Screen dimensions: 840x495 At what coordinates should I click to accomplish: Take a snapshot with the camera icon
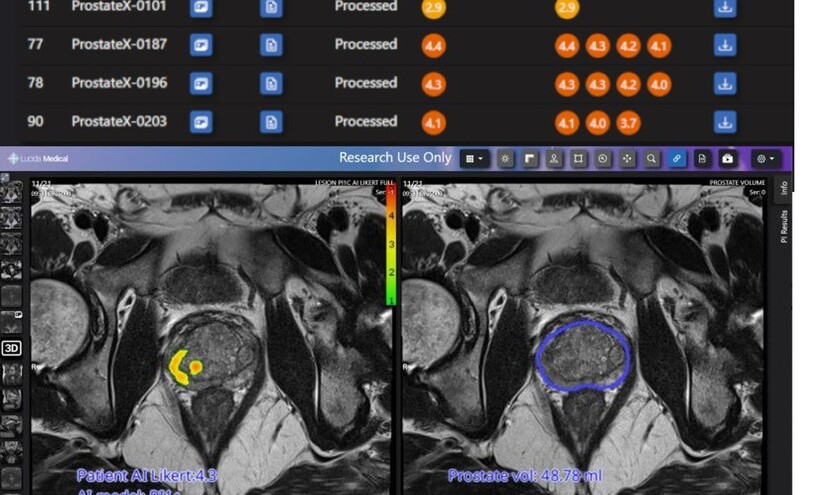727,159
